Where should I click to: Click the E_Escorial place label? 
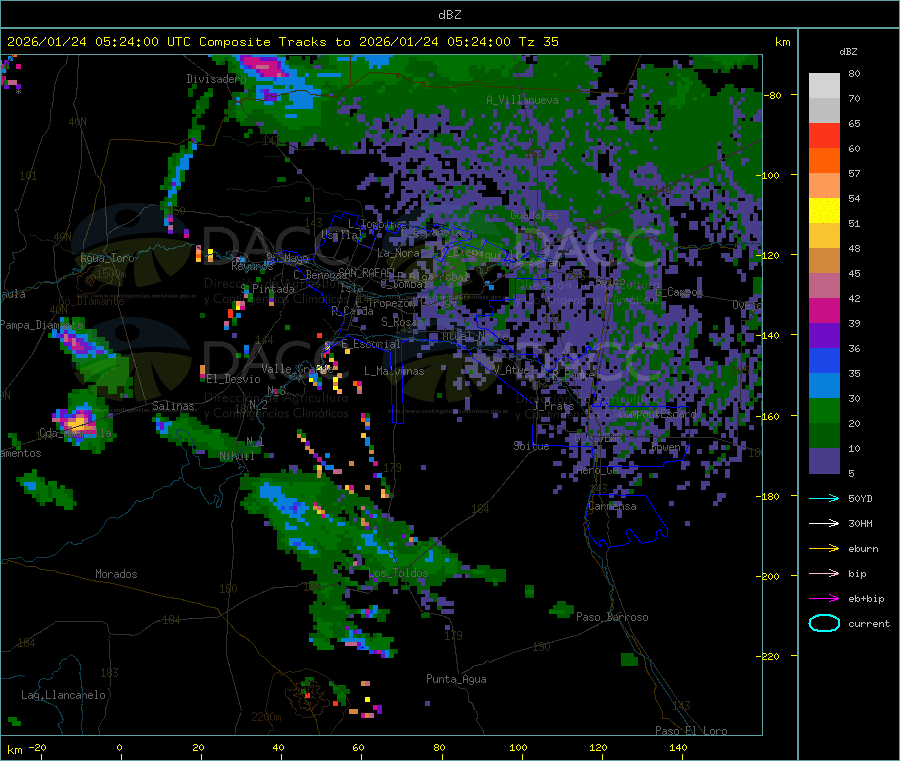[371, 344]
